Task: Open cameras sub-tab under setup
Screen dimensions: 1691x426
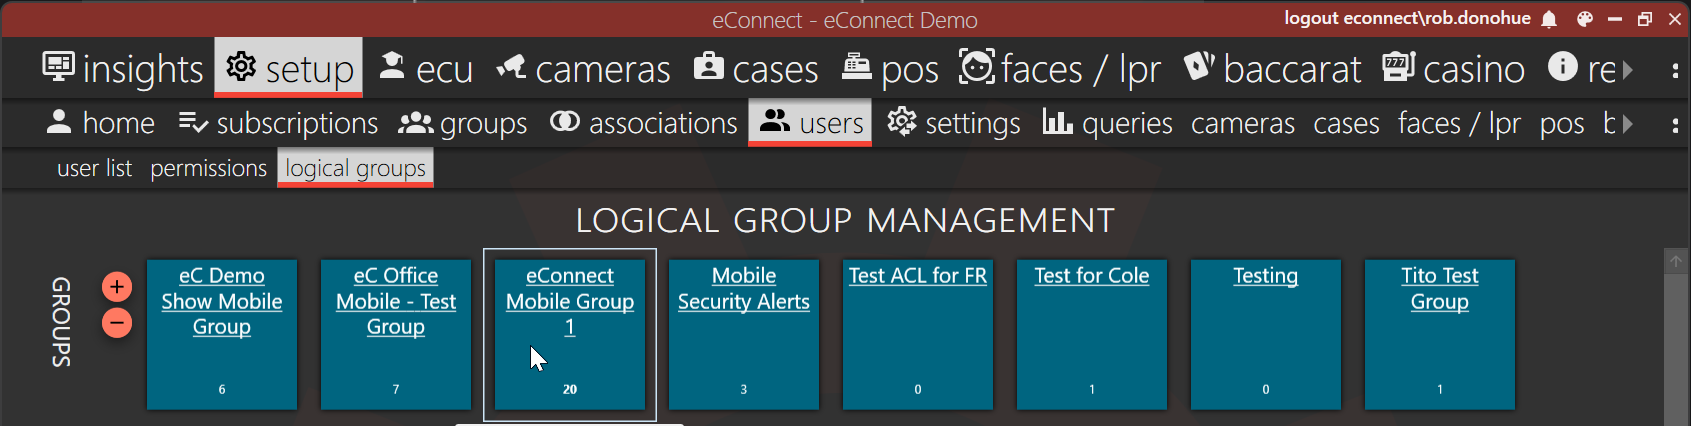Action: pos(1243,123)
